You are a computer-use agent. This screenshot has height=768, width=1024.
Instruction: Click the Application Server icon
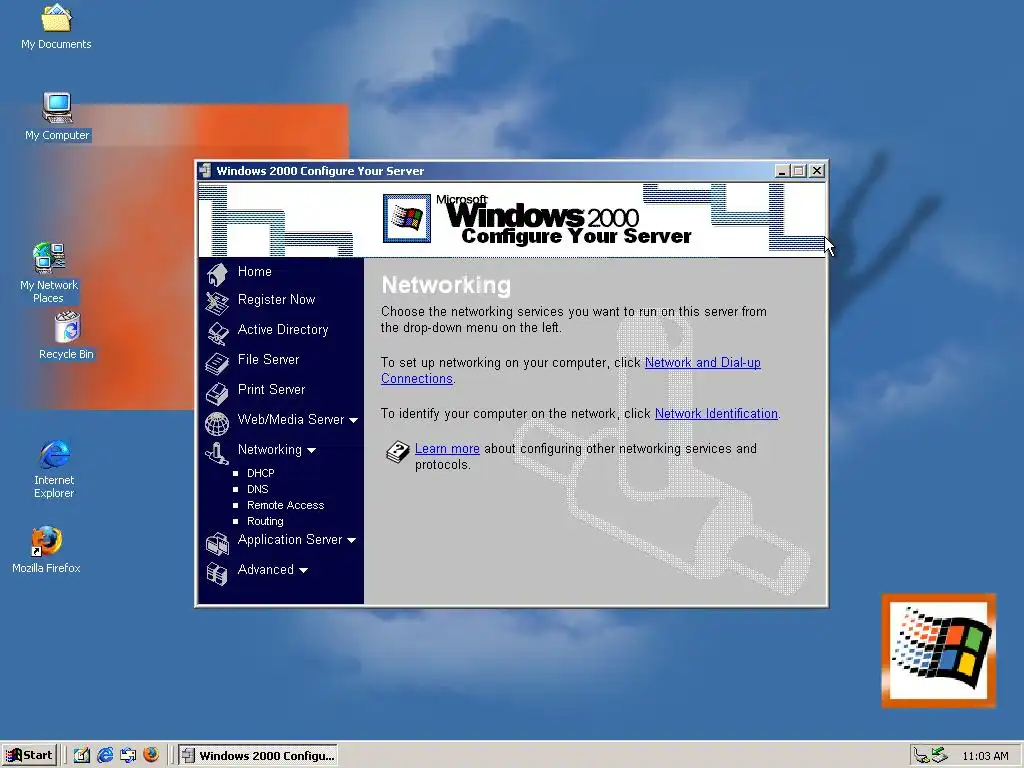217,543
